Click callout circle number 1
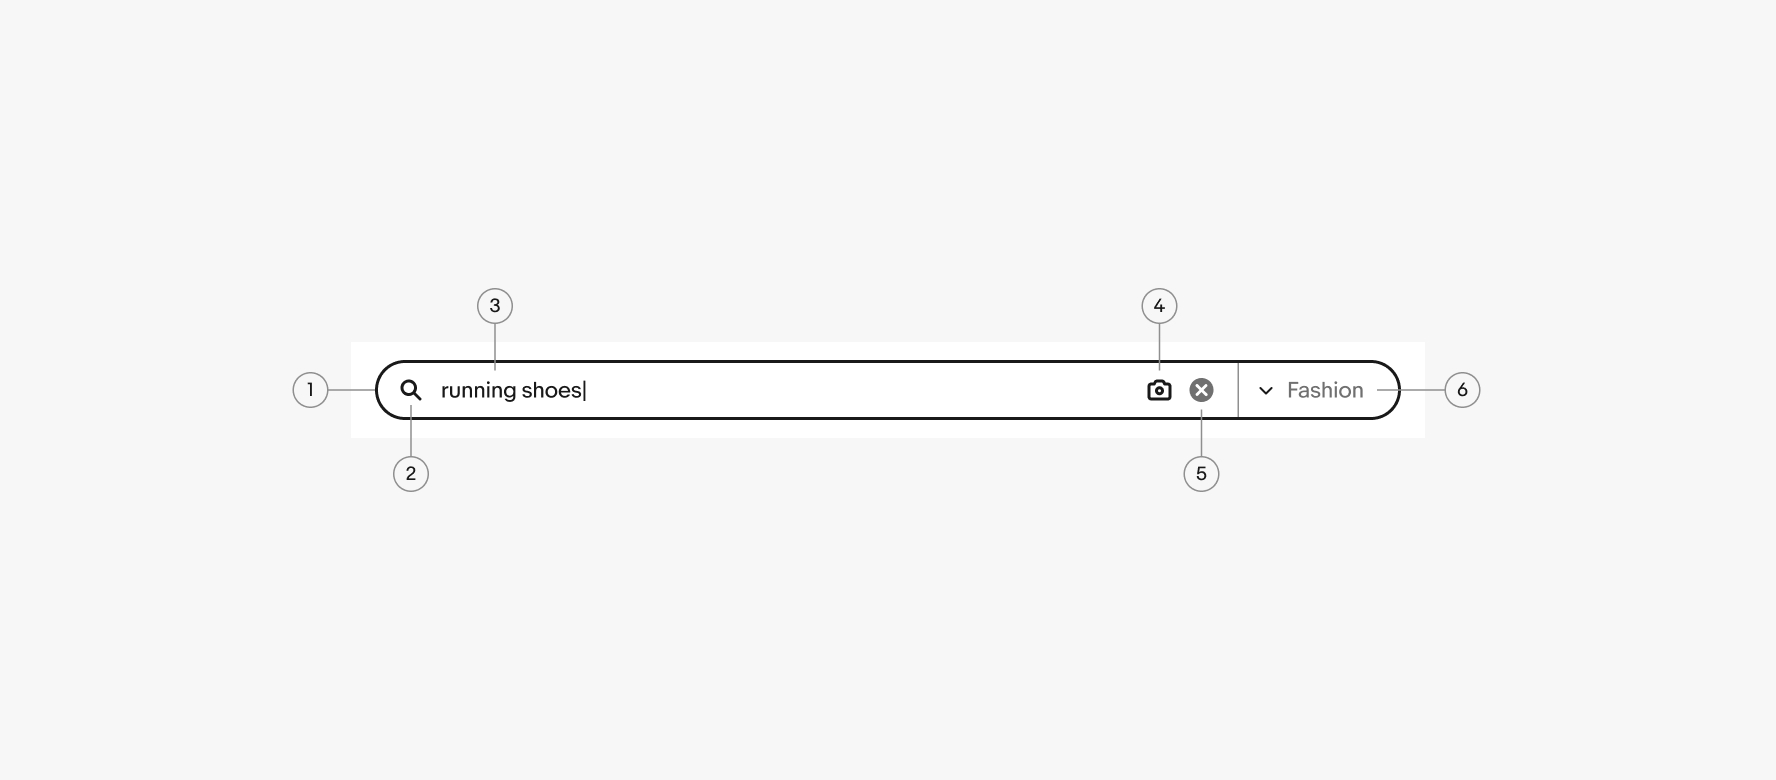 pyautogui.click(x=311, y=390)
